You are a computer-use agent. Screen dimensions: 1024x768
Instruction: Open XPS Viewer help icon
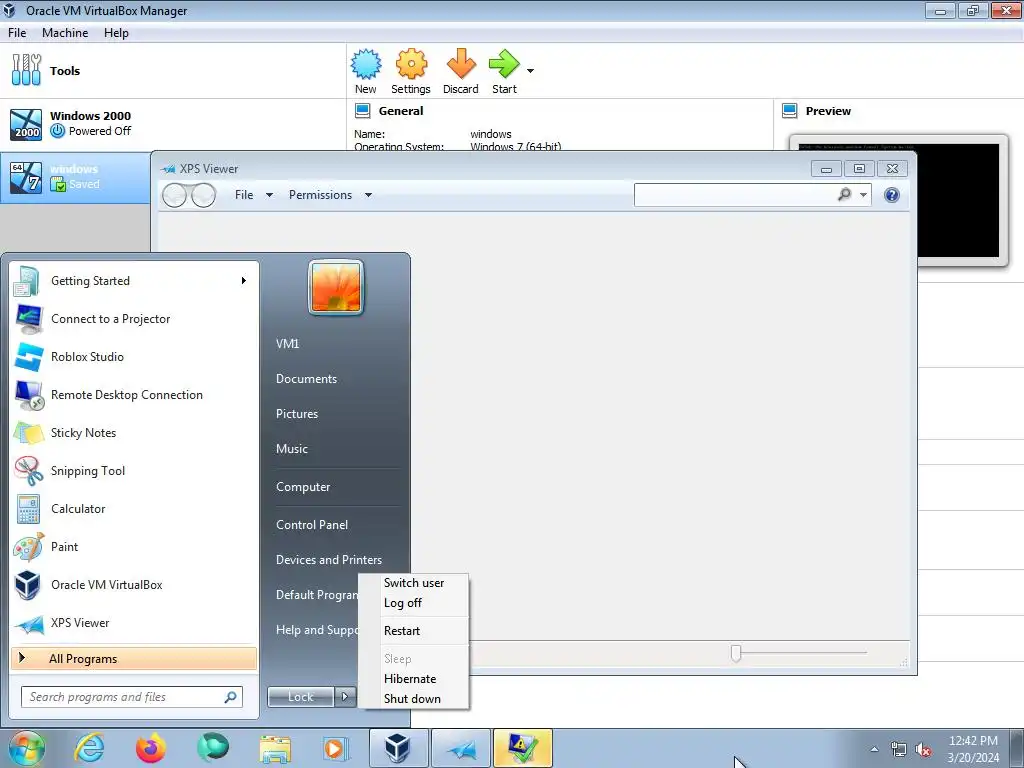pos(891,195)
